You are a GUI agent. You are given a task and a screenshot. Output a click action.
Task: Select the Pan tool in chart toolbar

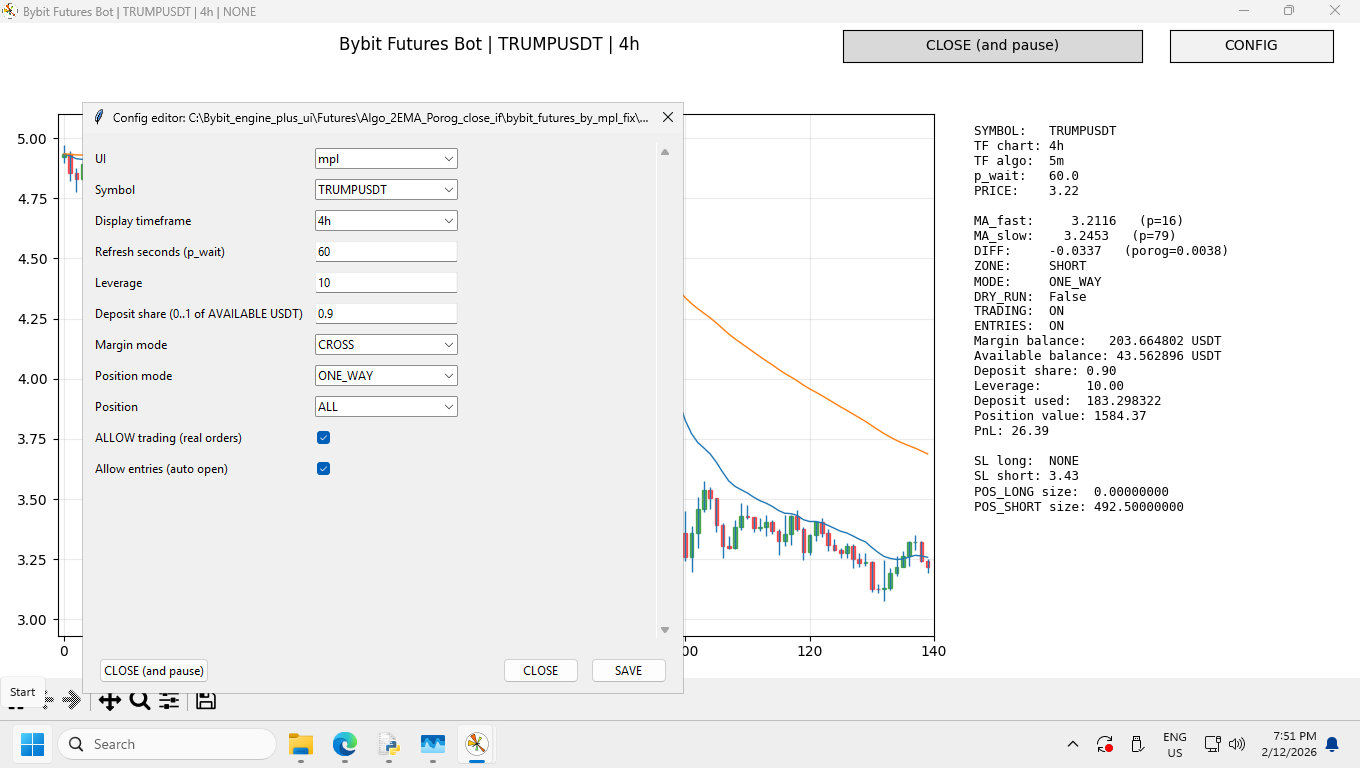pos(110,701)
